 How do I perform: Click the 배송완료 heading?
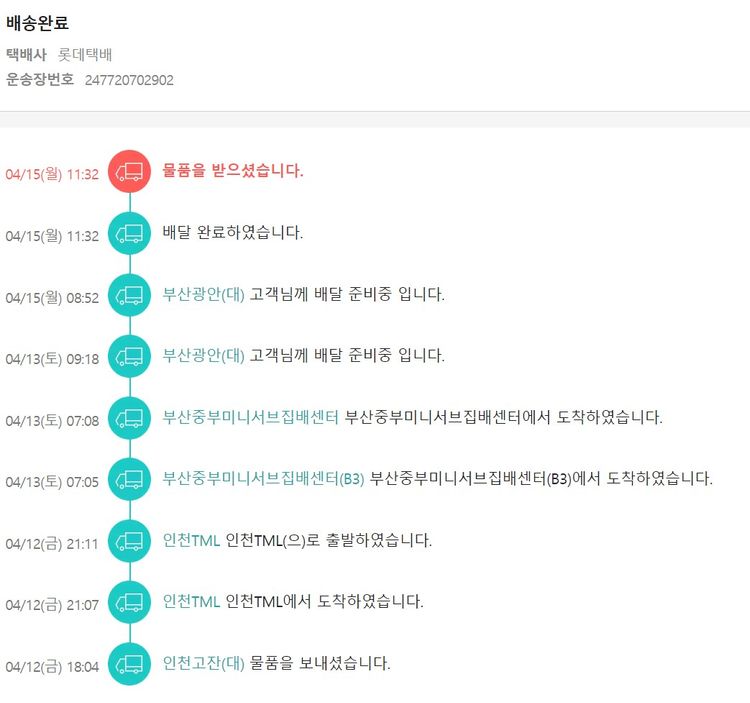click(x=37, y=23)
